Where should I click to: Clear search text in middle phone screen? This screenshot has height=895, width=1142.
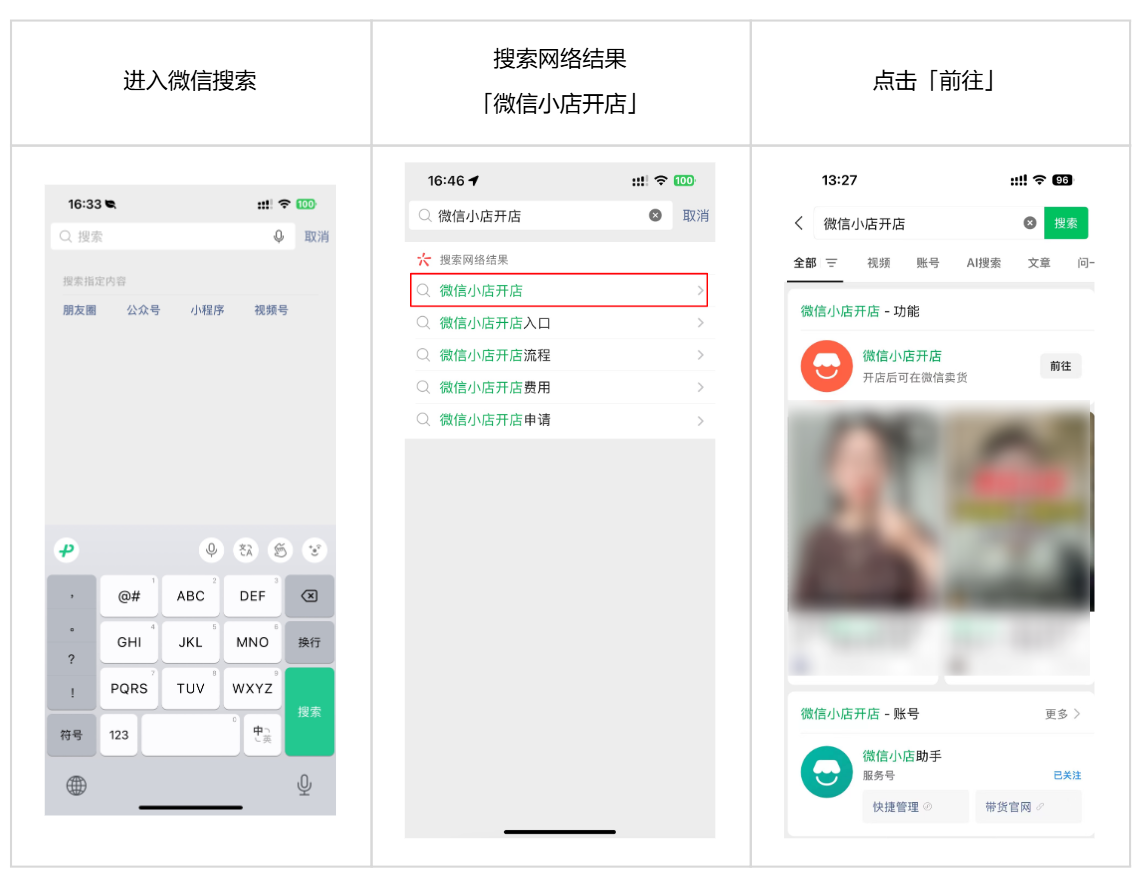(x=655, y=216)
